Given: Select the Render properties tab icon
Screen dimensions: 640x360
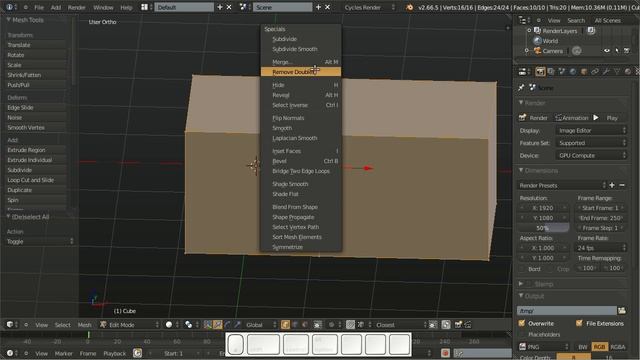Looking at the screenshot, I should [540, 72].
